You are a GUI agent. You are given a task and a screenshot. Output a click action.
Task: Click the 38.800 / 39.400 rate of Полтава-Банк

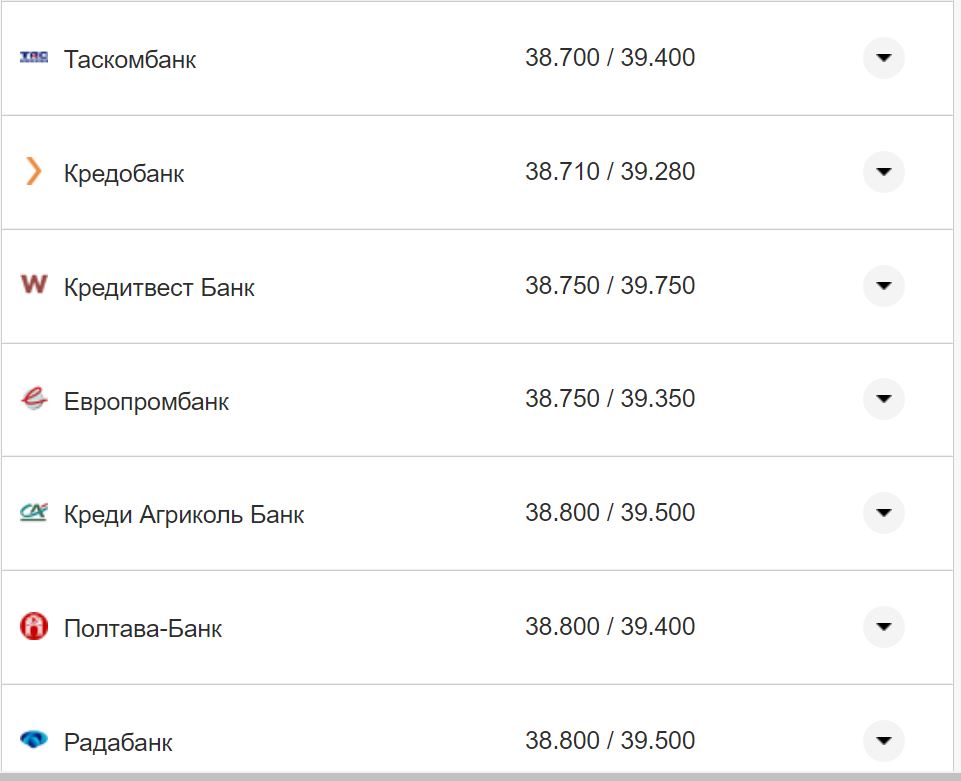point(611,626)
